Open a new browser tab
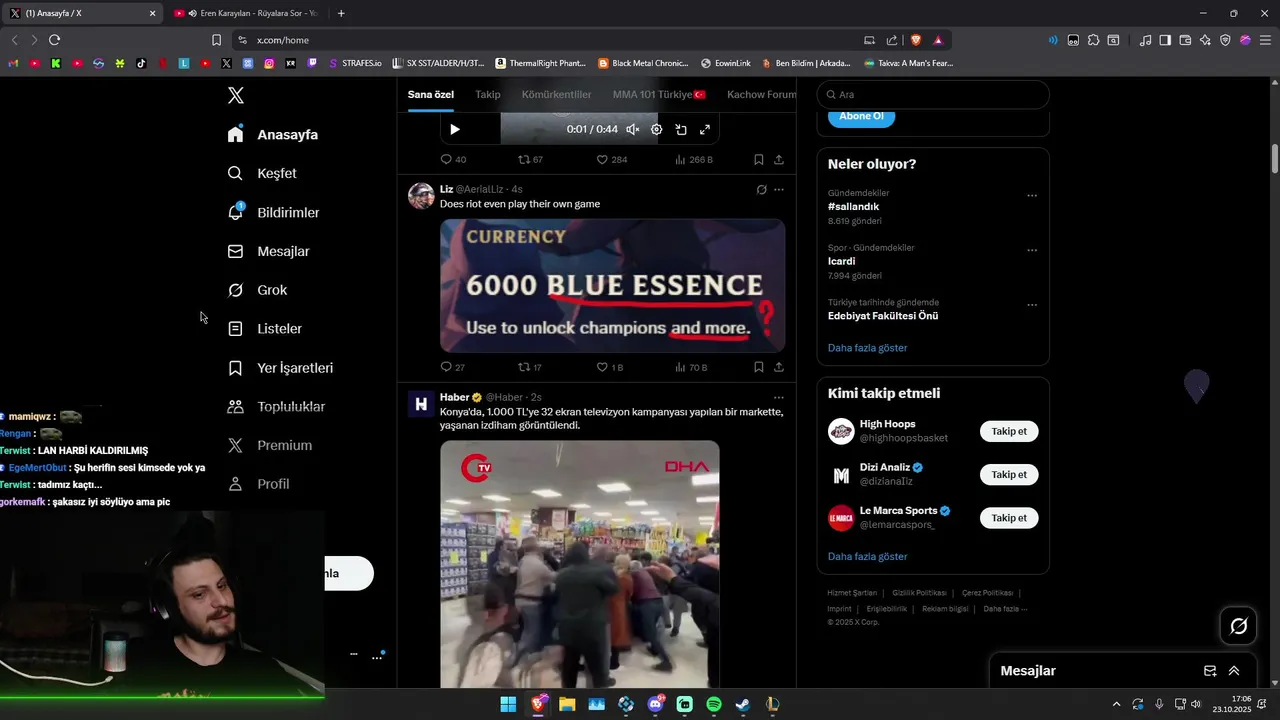The height and width of the screenshot is (720, 1280). coord(341,13)
